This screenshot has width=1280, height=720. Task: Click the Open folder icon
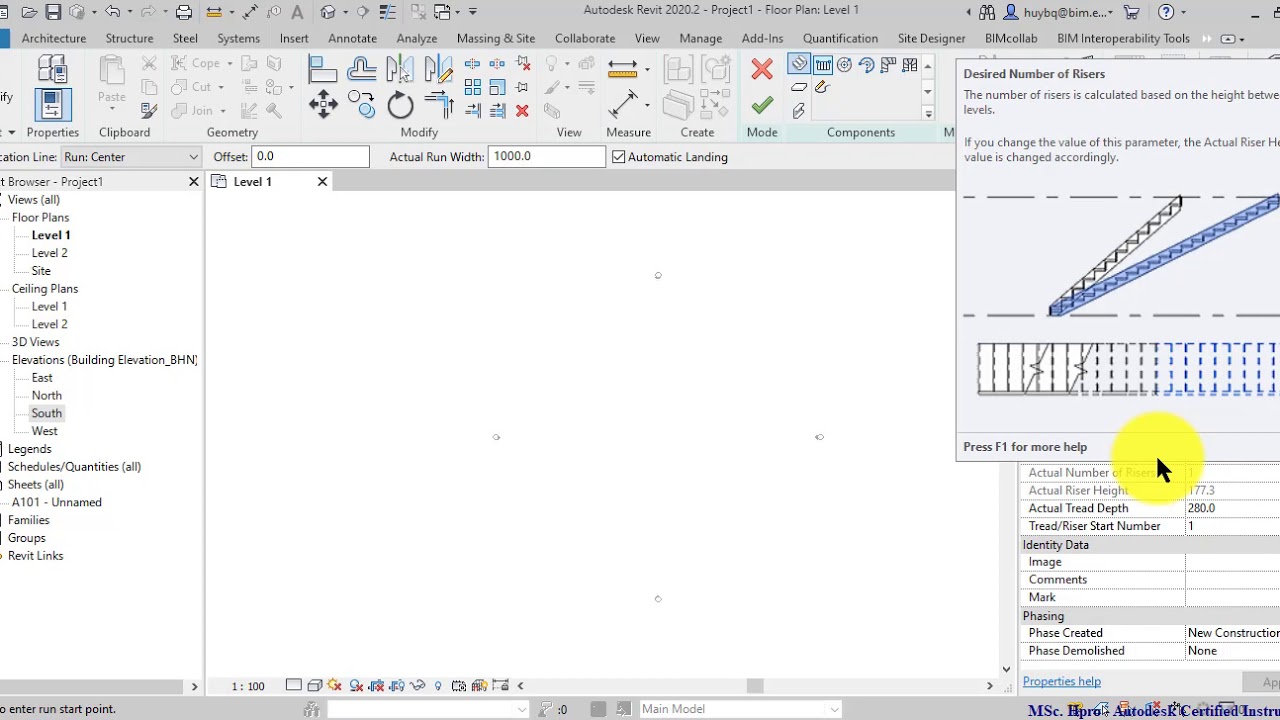pyautogui.click(x=28, y=12)
